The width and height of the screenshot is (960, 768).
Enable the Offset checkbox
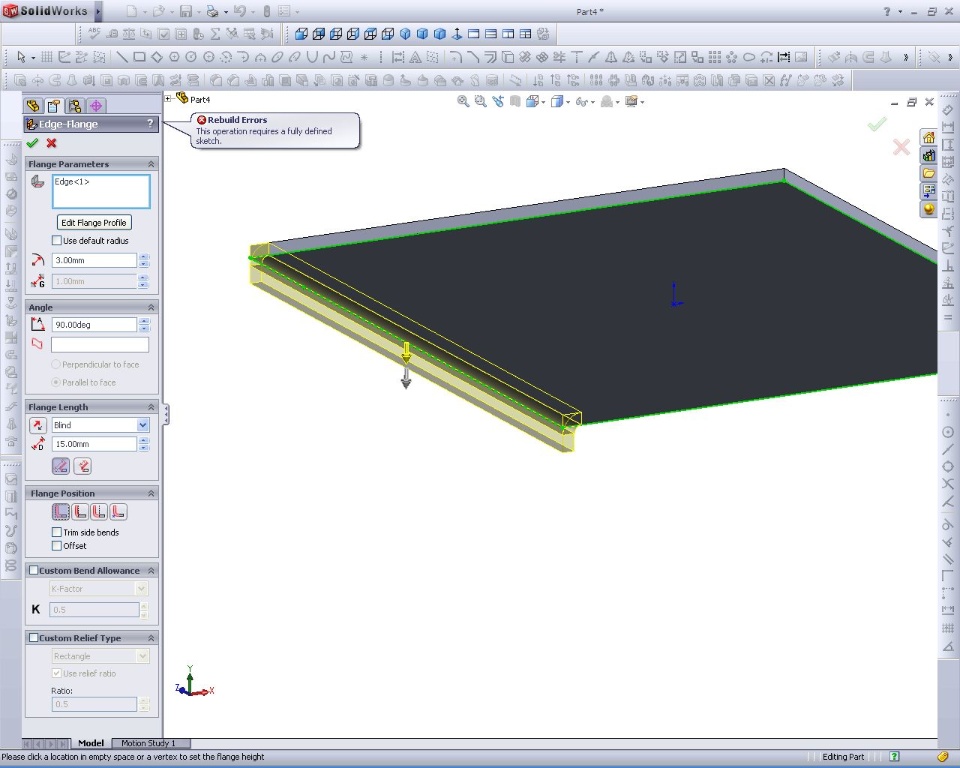click(x=57, y=546)
